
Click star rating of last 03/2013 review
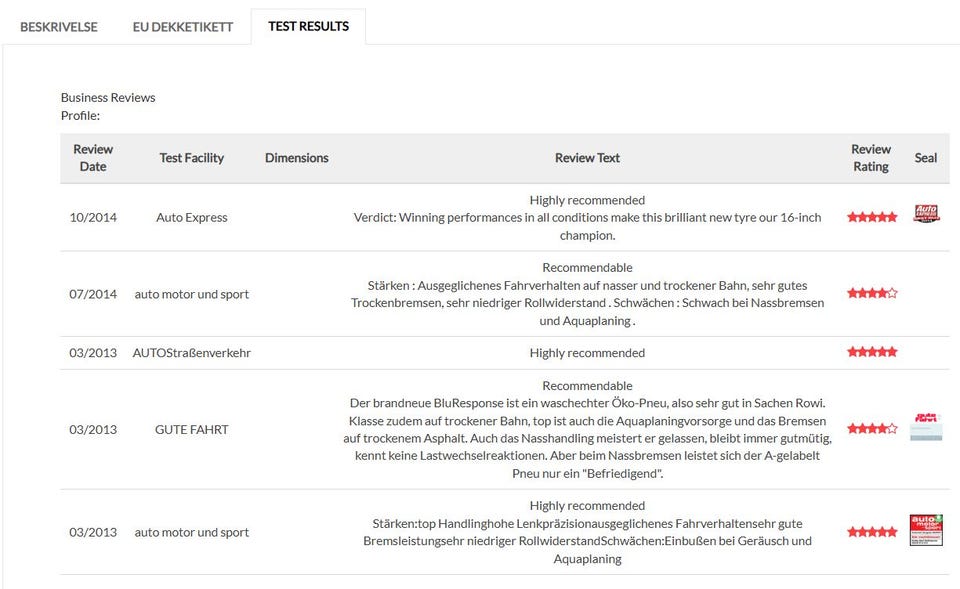[x=872, y=532]
